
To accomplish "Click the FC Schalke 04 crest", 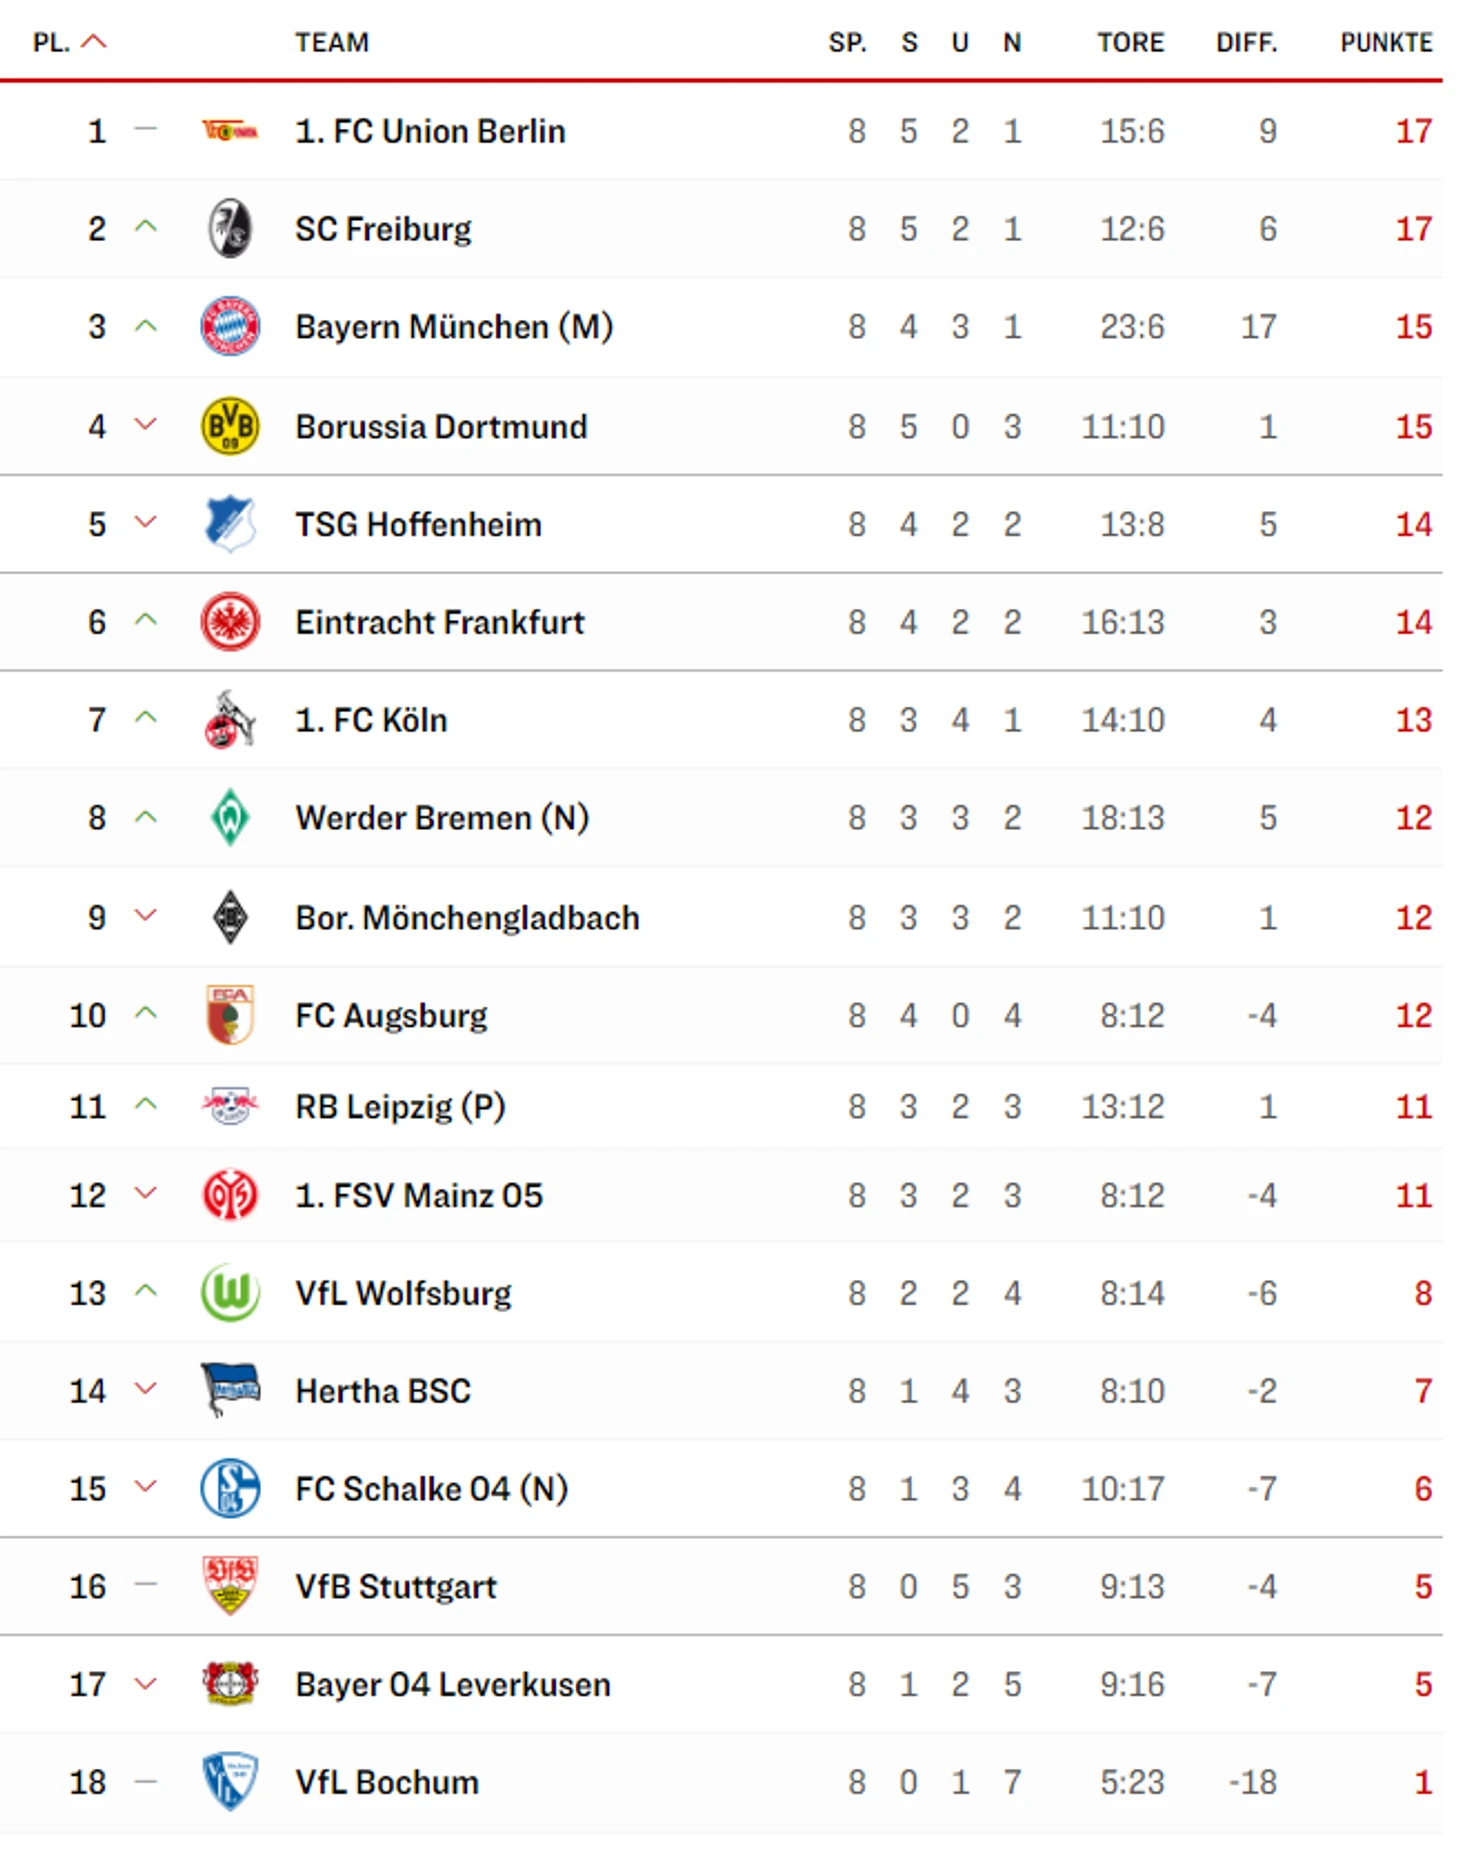I will coord(230,1488).
